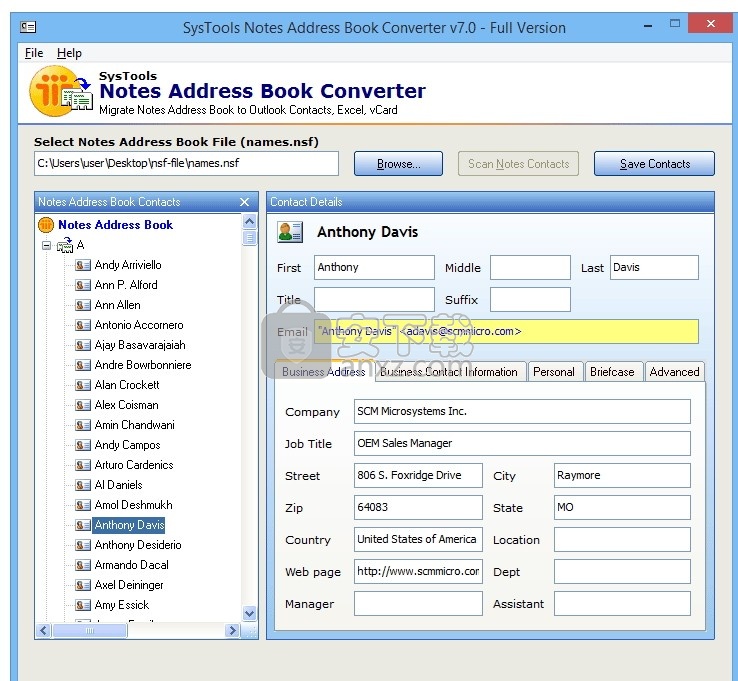Click the Company field with SCM Microsystems Inc.
The height and width of the screenshot is (681, 738).
coord(522,411)
